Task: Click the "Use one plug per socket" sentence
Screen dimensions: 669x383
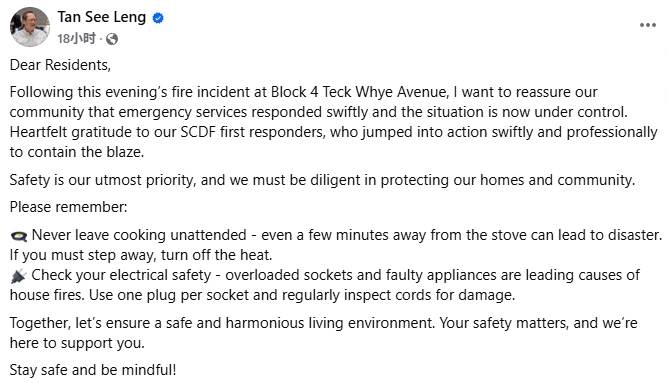Action: click(x=302, y=295)
